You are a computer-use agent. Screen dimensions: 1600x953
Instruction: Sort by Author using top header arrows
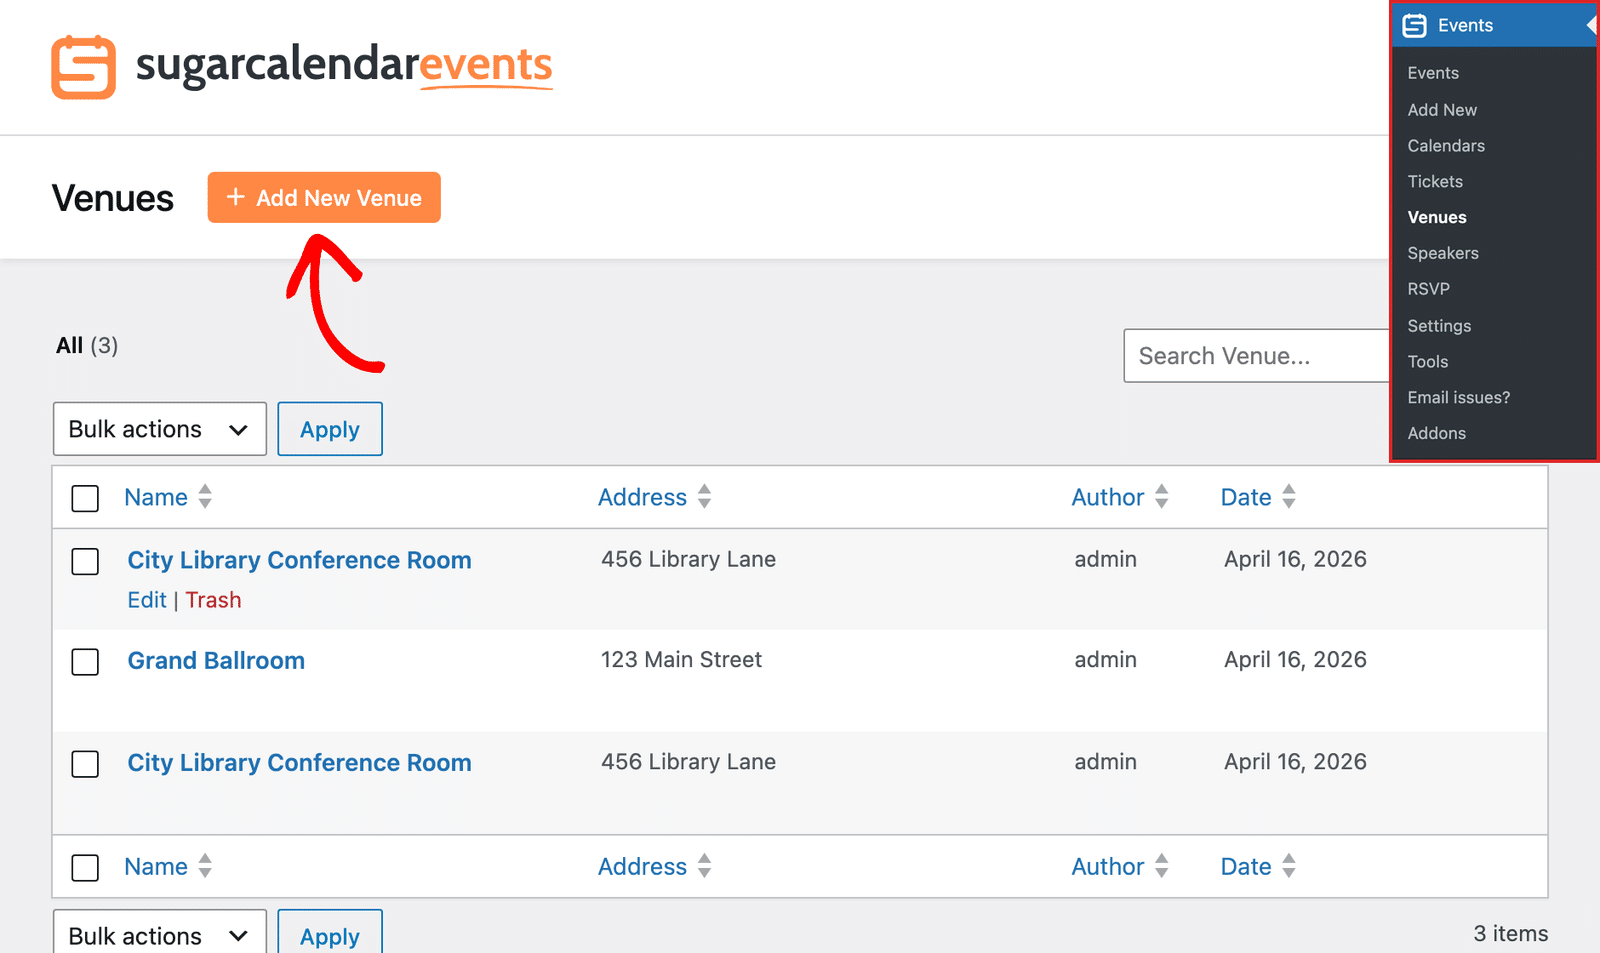(1161, 497)
